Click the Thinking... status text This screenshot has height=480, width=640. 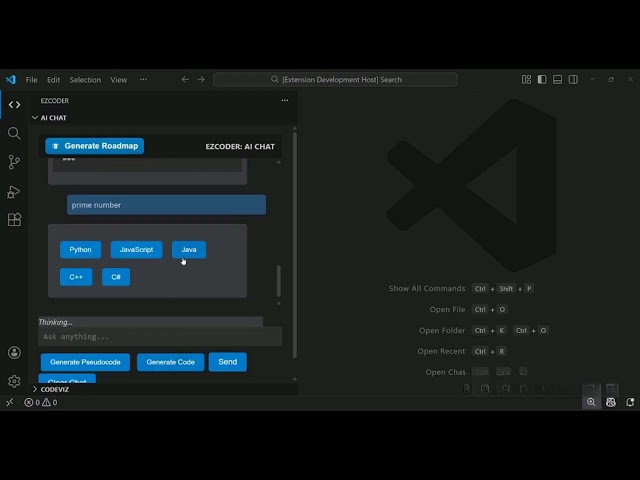click(x=55, y=322)
